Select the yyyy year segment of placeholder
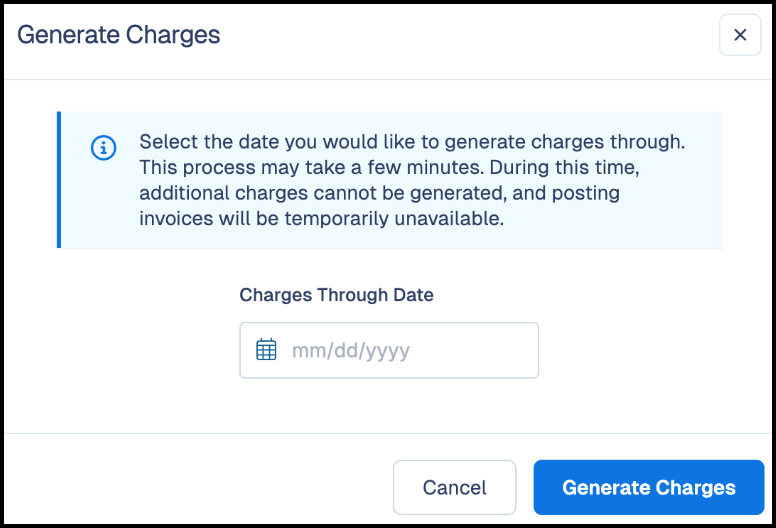776x528 pixels. [388, 352]
